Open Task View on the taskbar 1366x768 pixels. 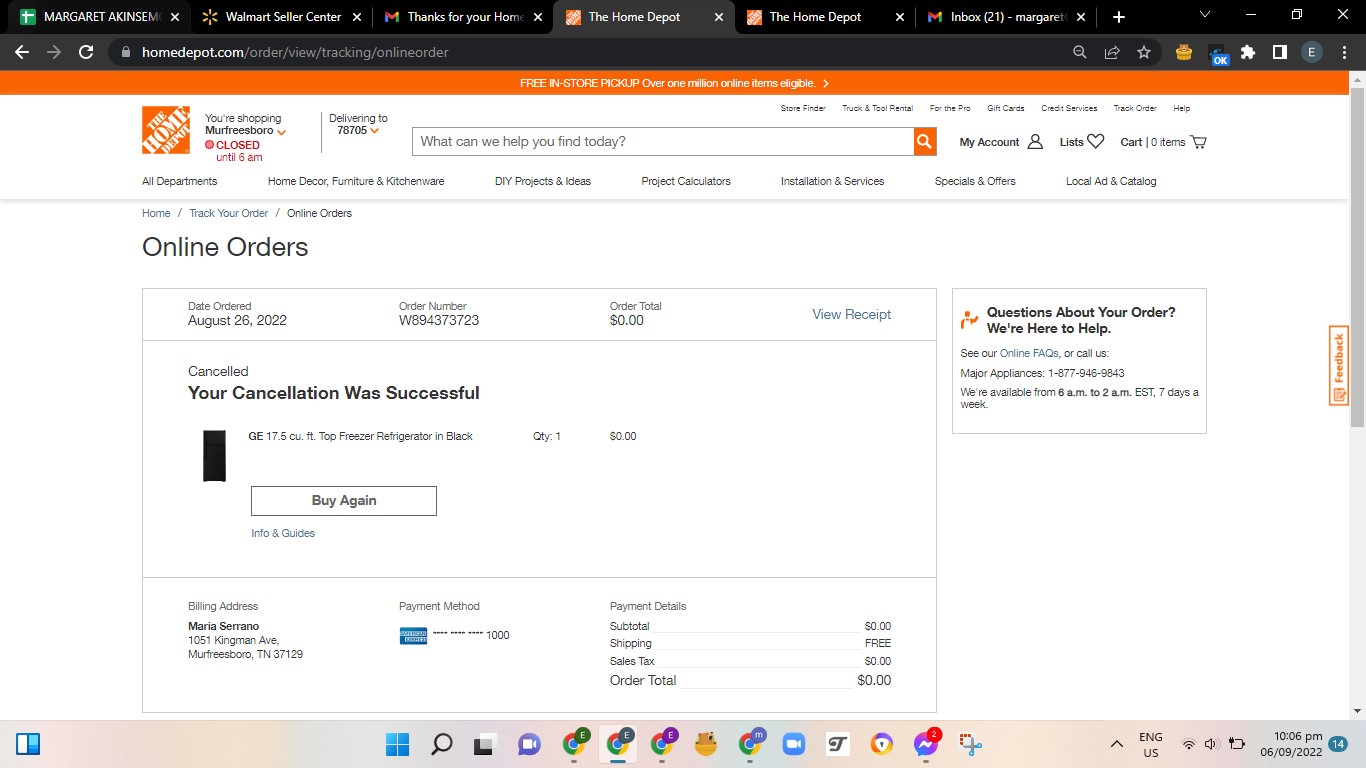(485, 744)
